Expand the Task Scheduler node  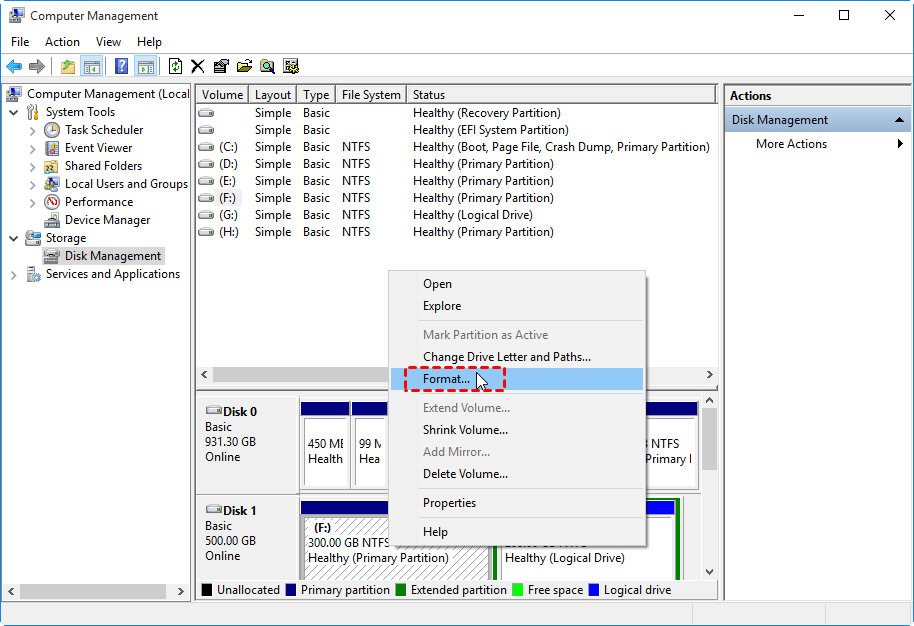pos(33,131)
